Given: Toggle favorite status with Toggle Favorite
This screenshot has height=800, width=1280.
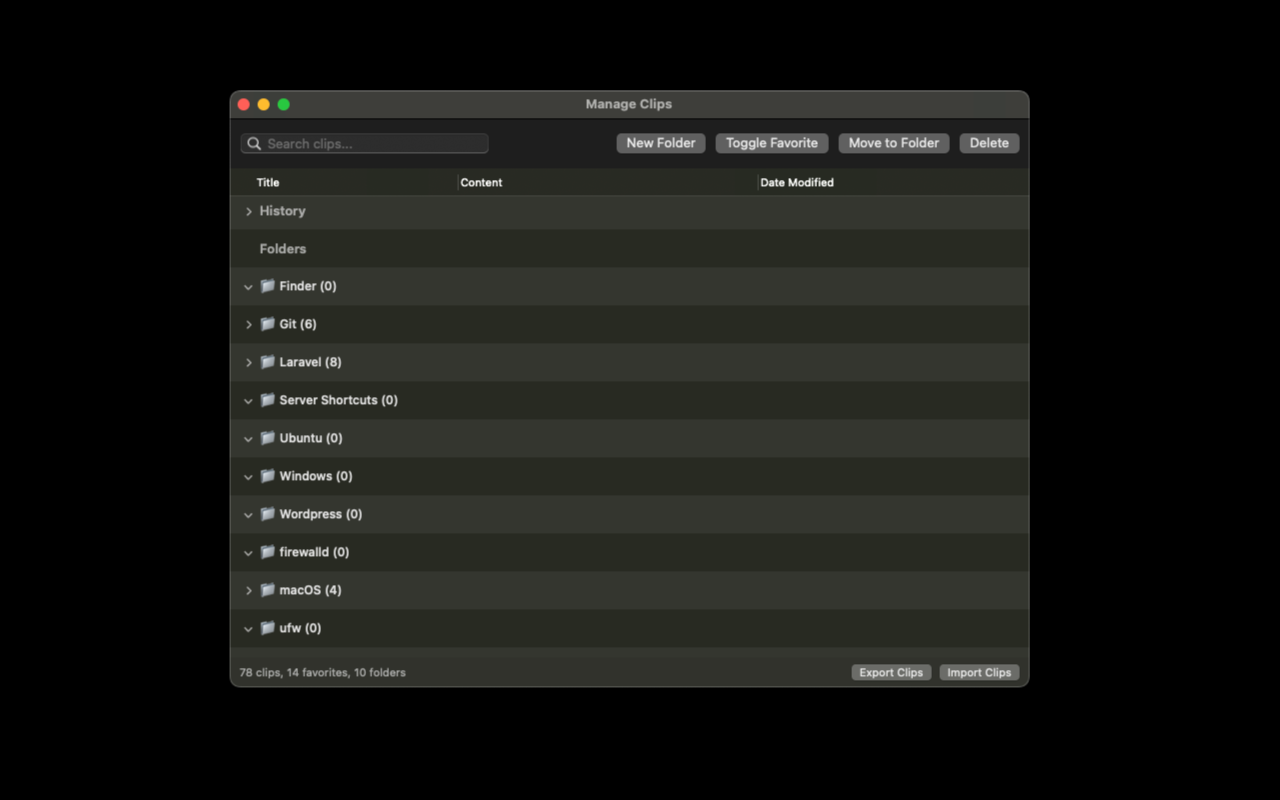Looking at the screenshot, I should [x=771, y=143].
